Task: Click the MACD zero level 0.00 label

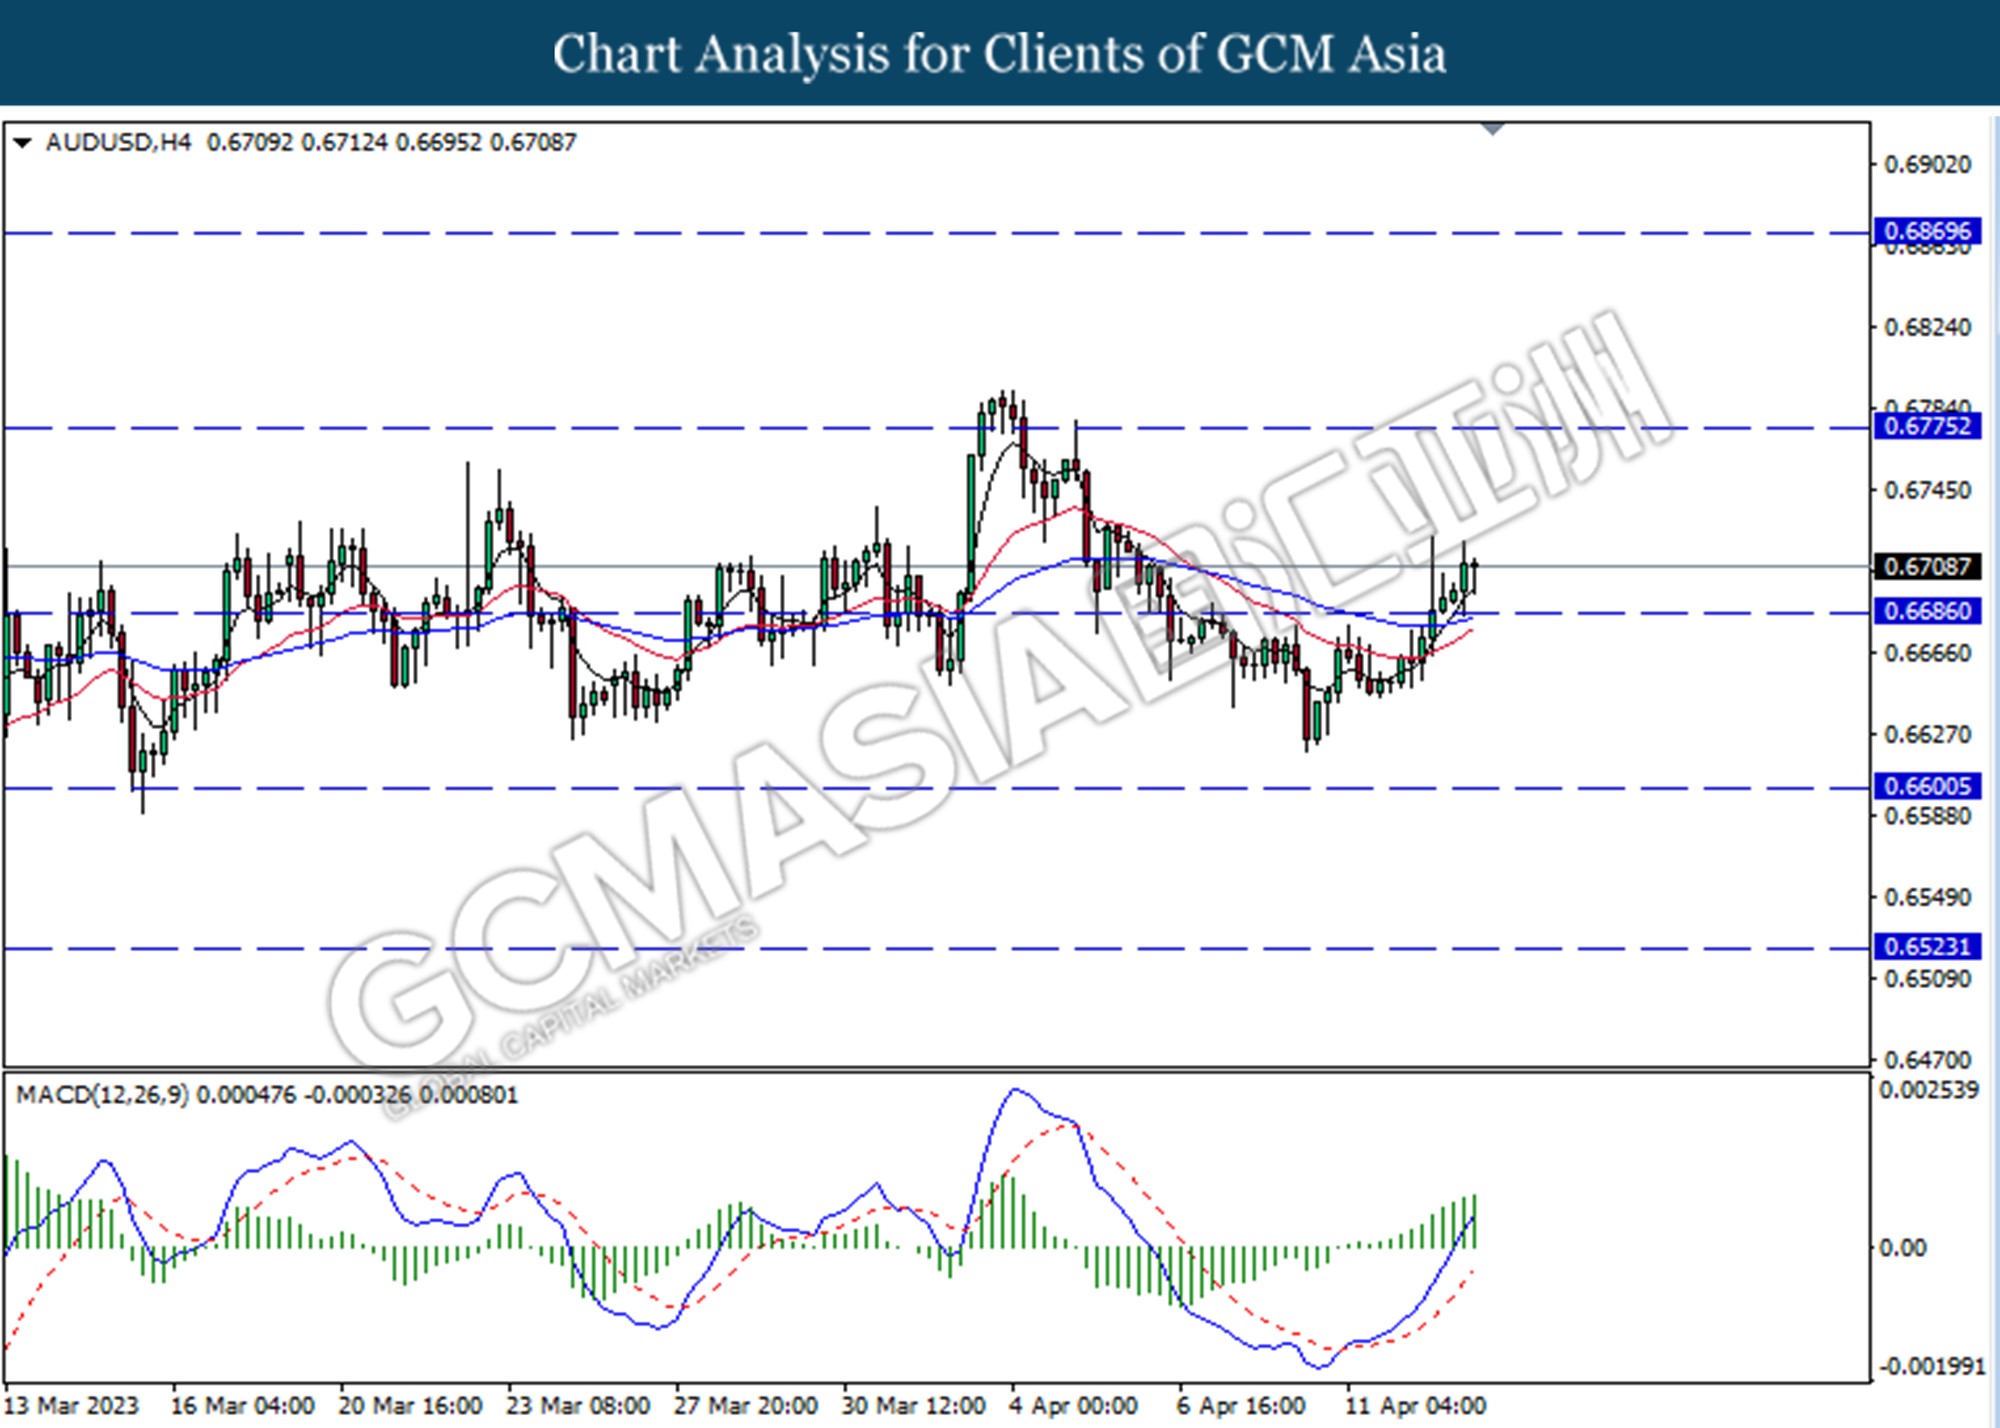Action: coord(1903,1248)
